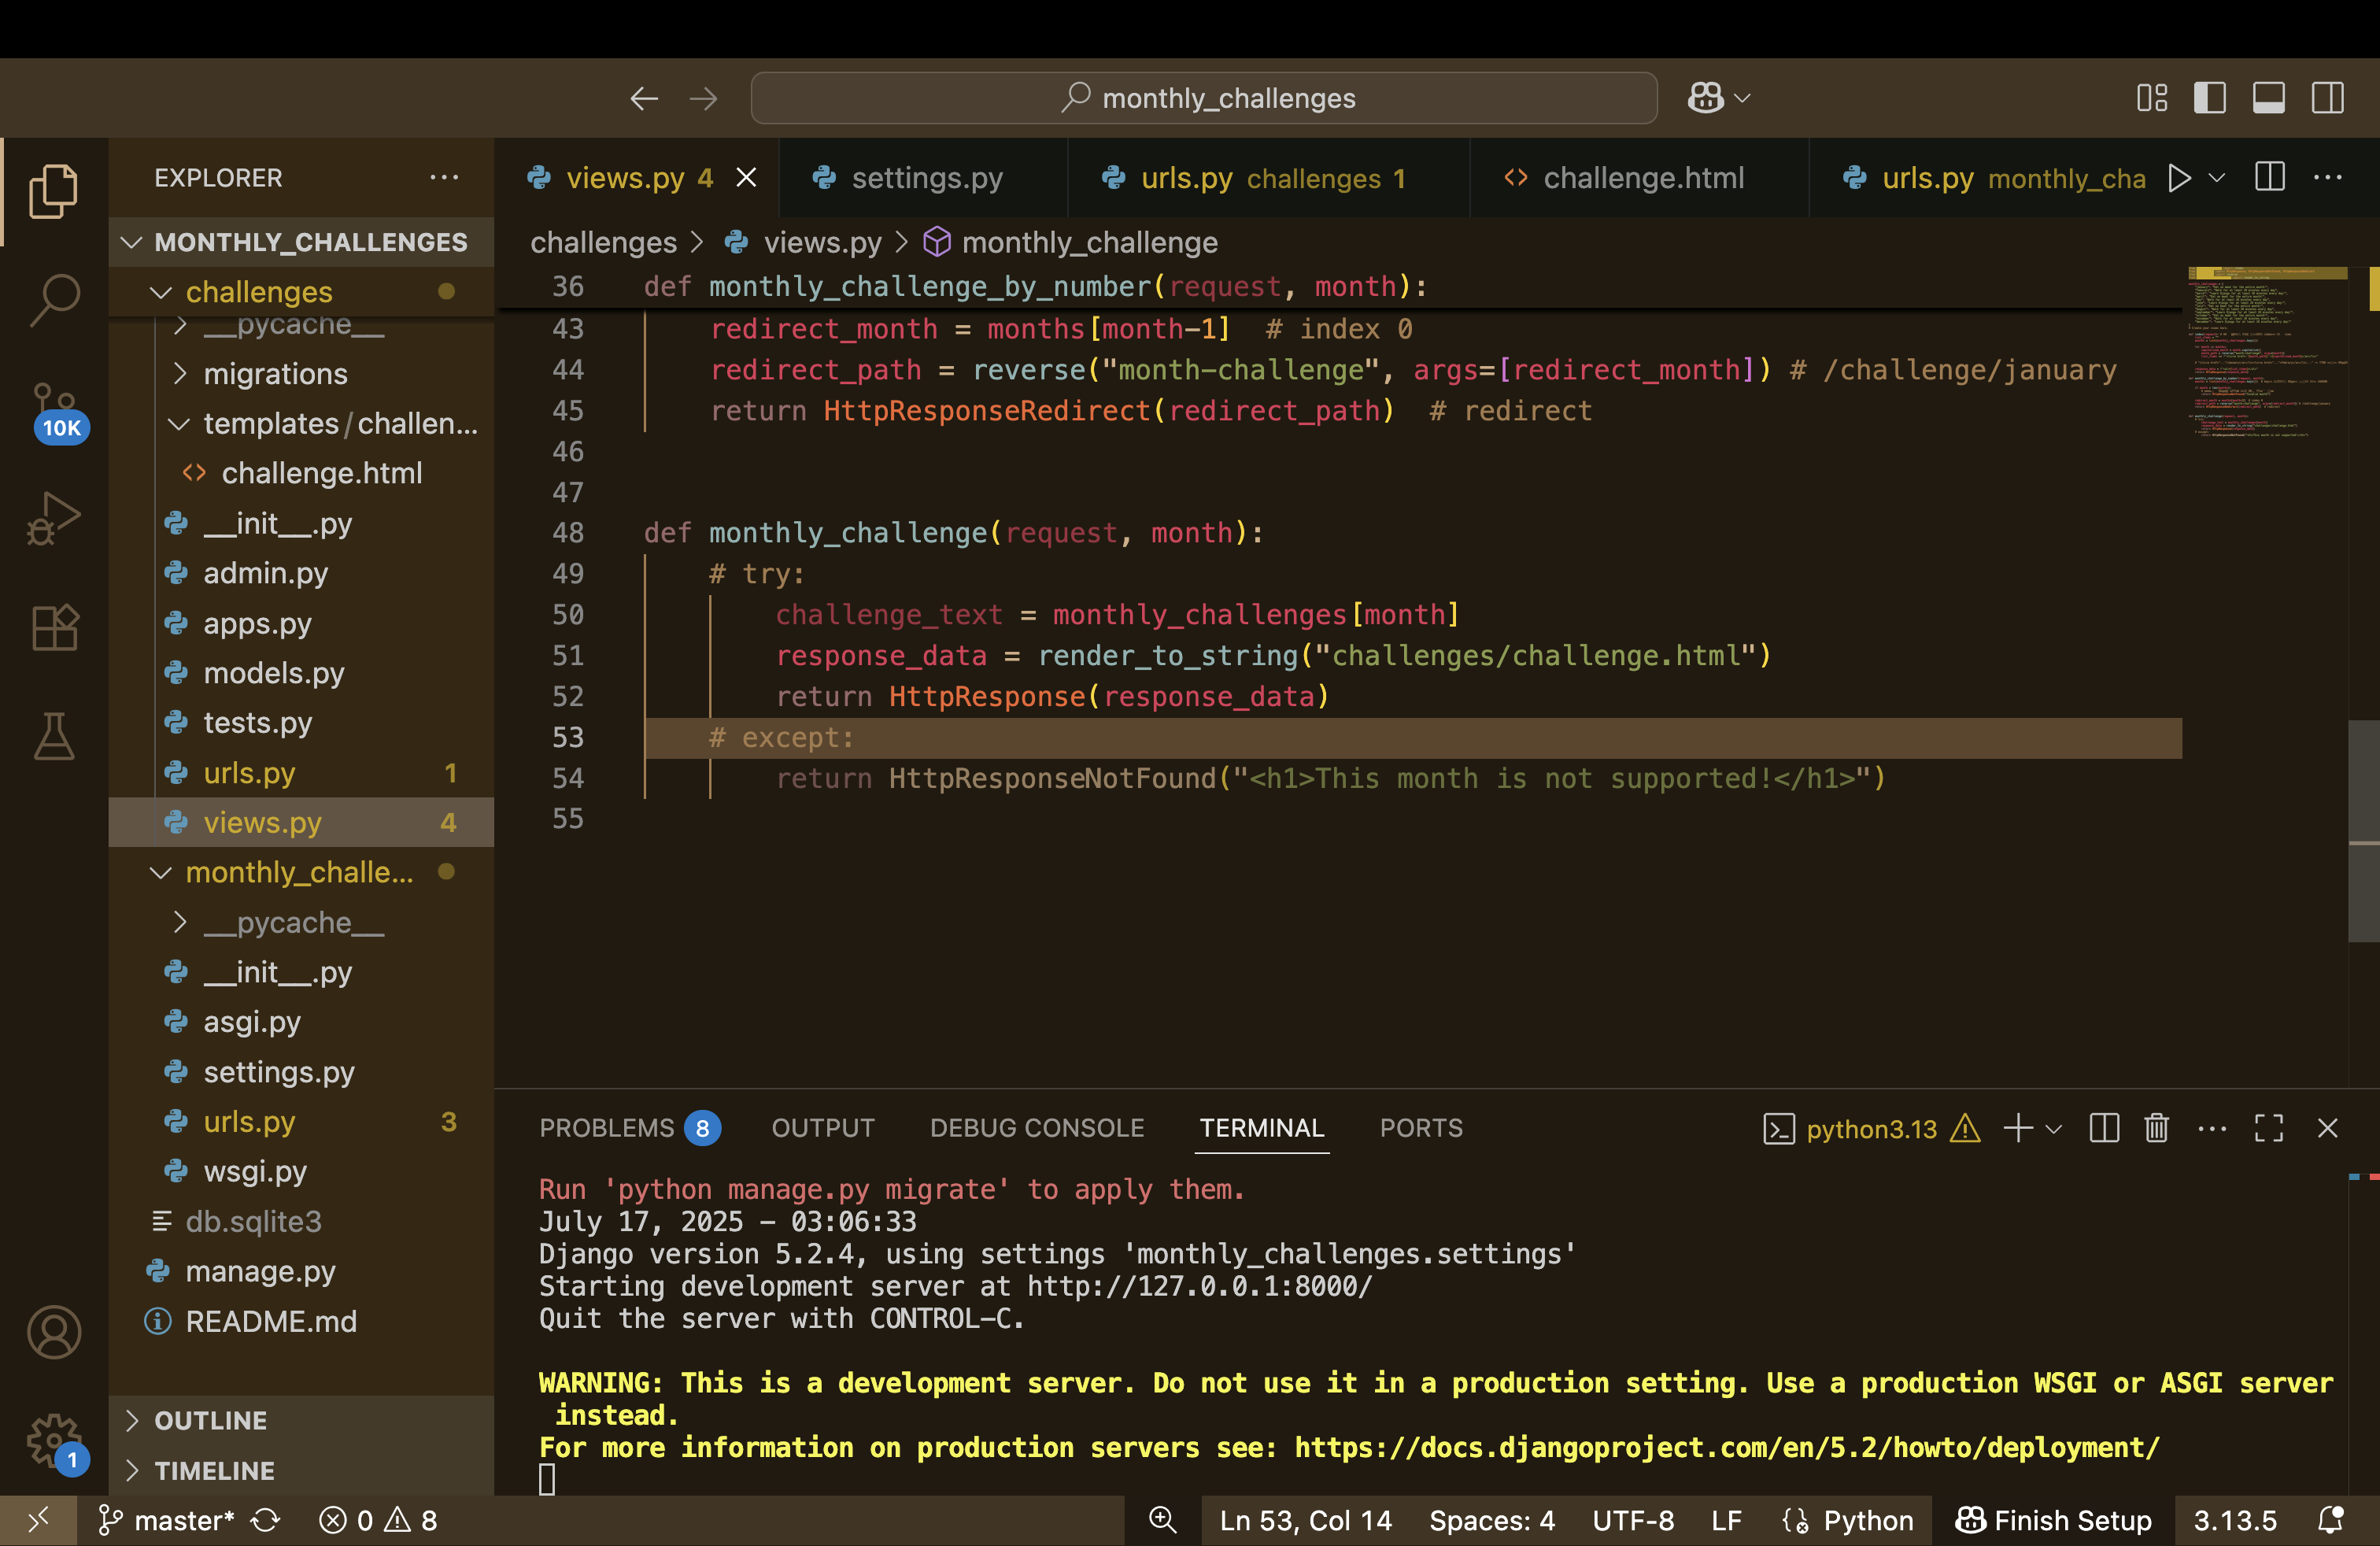Toggle the bottom panel
The width and height of the screenshot is (2380, 1546).
coord(2268,98)
